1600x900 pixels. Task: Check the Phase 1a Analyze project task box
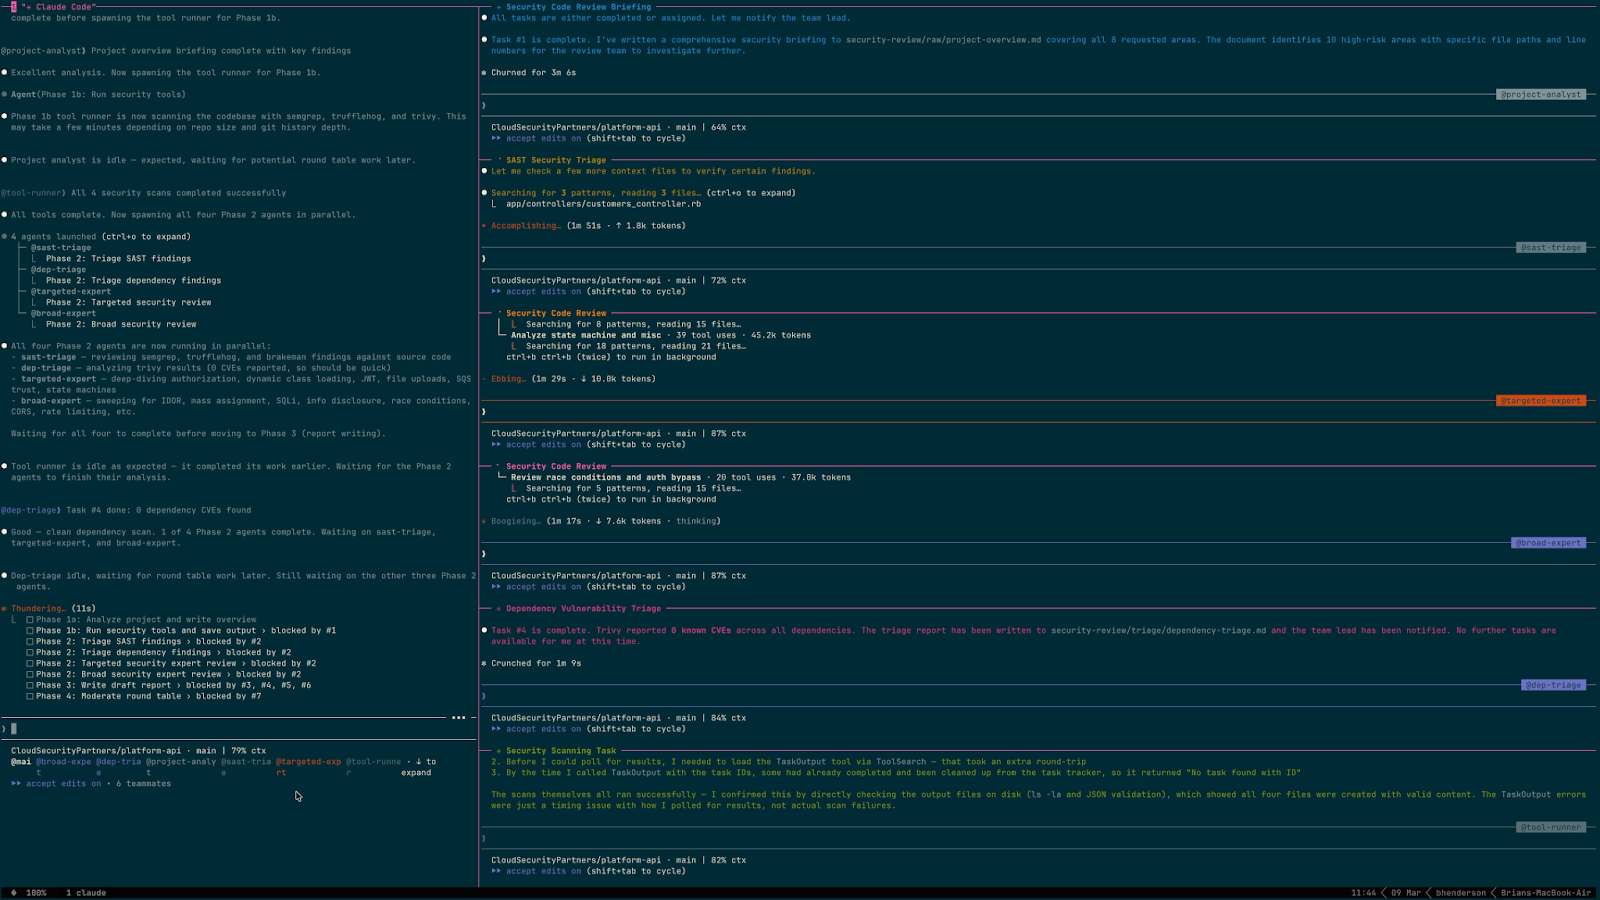30,620
